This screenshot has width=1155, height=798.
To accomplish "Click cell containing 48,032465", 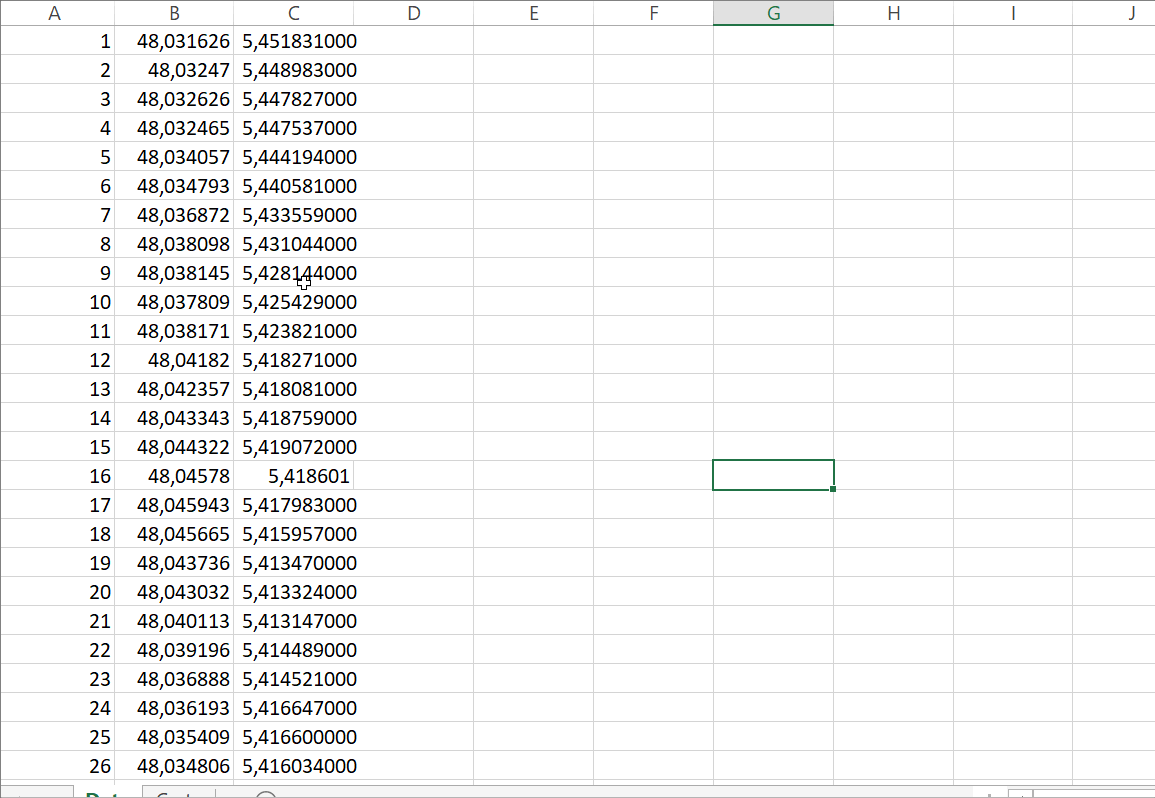I will pyautogui.click(x=174, y=128).
